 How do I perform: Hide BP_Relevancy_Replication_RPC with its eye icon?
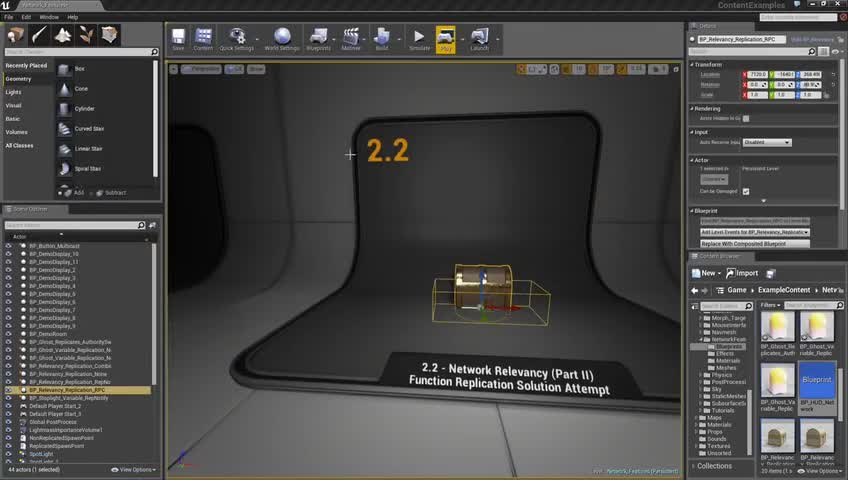pos(8,390)
